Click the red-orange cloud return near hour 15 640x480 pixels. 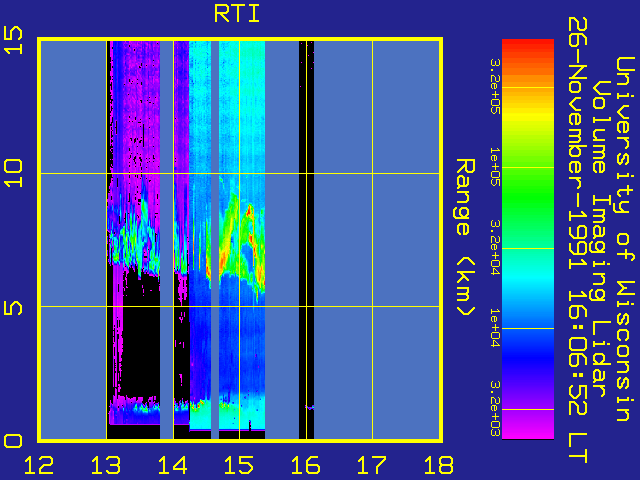(249, 212)
